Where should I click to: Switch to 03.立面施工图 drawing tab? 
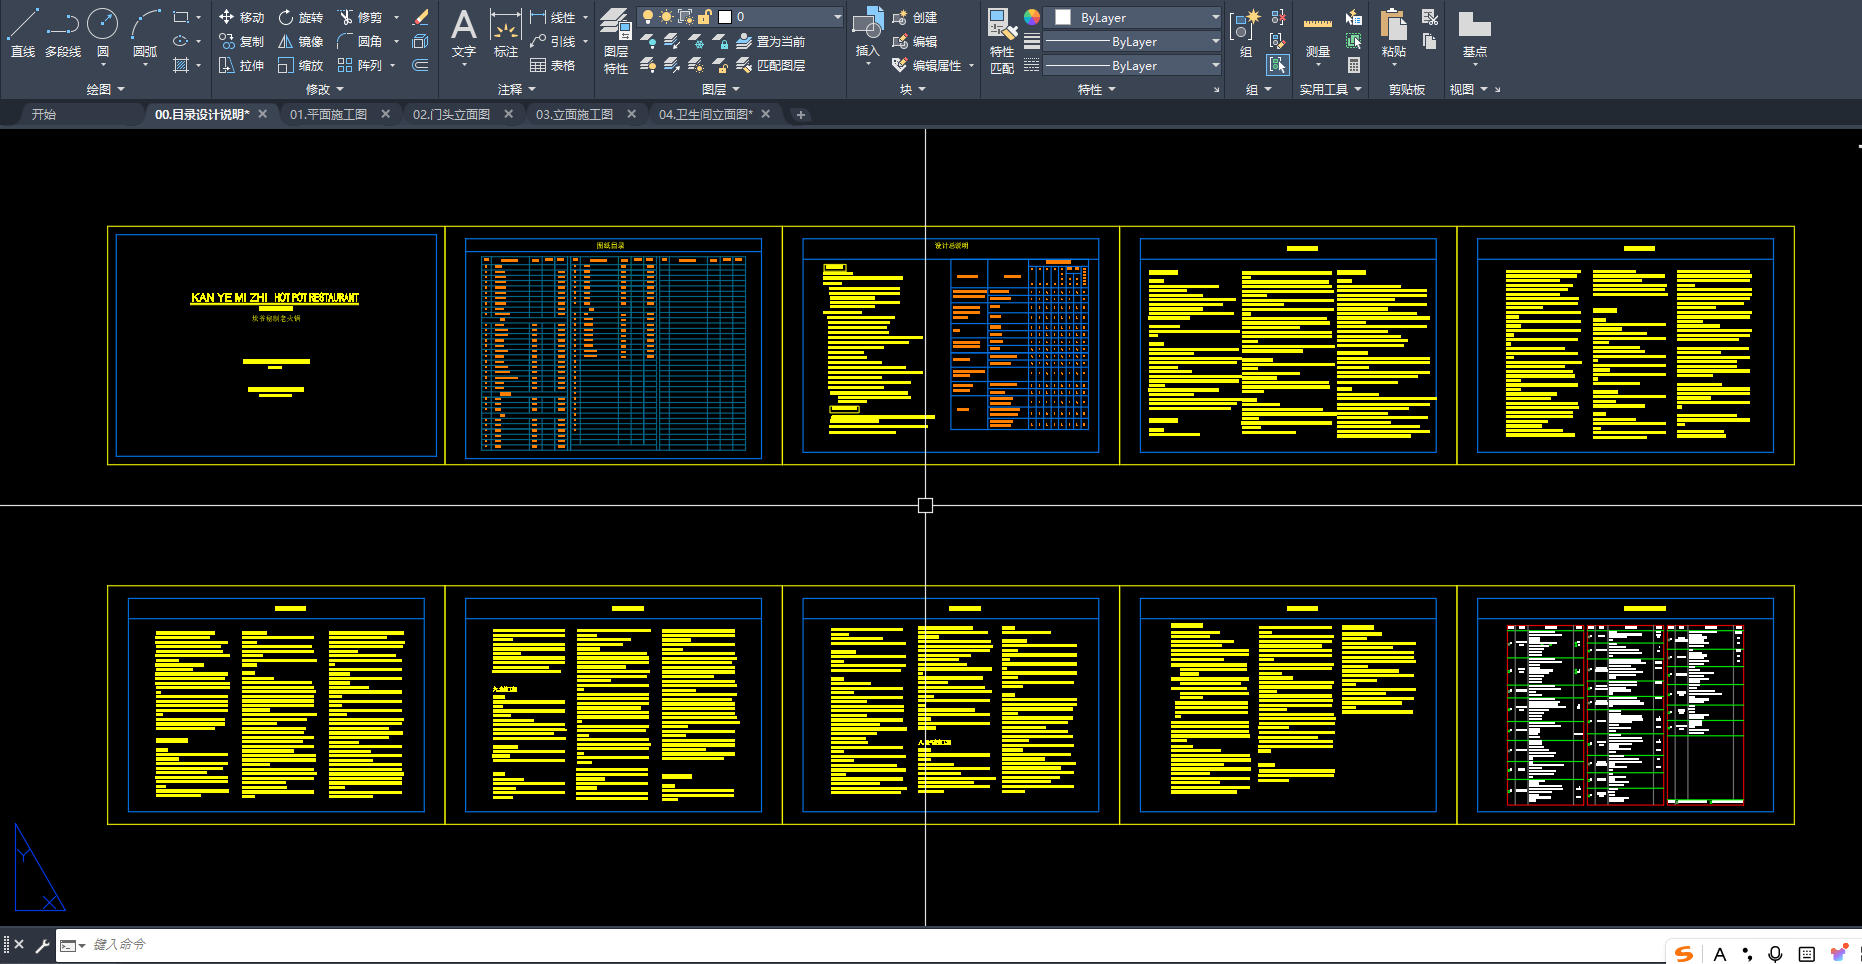574,114
